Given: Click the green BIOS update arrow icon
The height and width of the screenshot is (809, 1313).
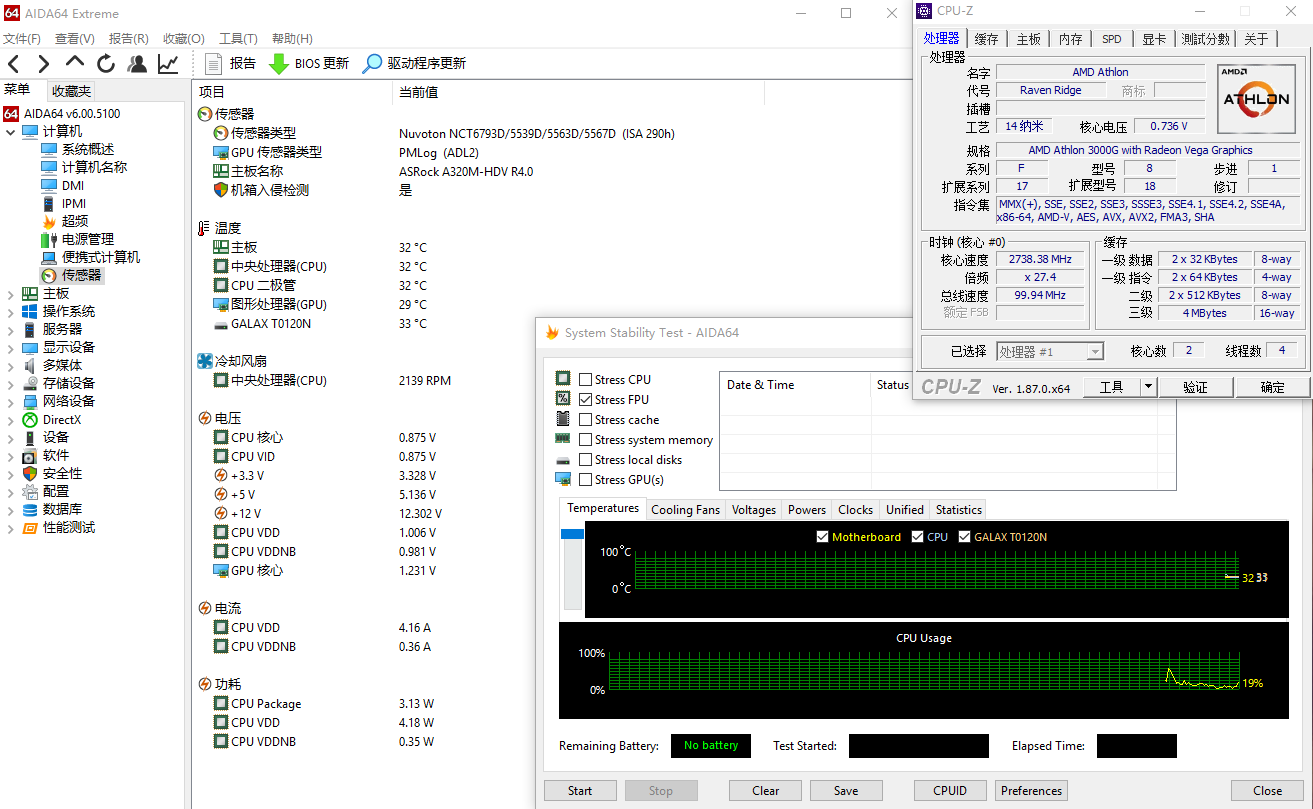Looking at the screenshot, I should (279, 64).
